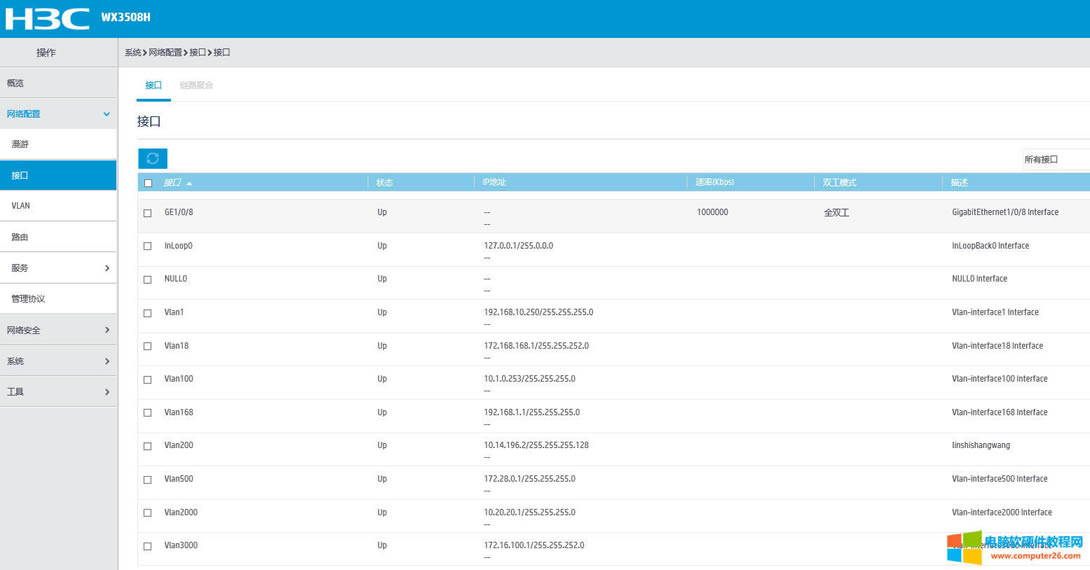The width and height of the screenshot is (1090, 570).
Task: Click the refresh icon button
Action: click(x=152, y=159)
